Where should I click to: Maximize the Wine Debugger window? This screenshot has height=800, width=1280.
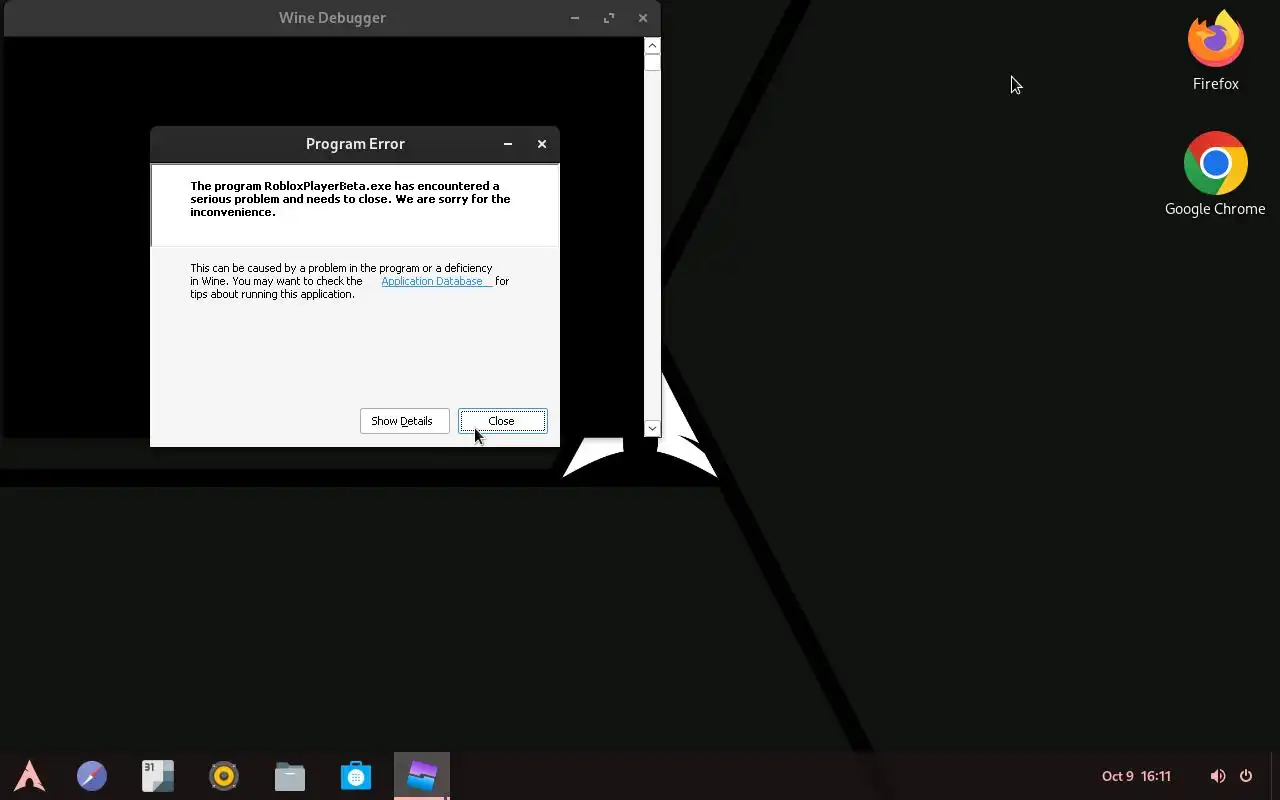tap(609, 18)
